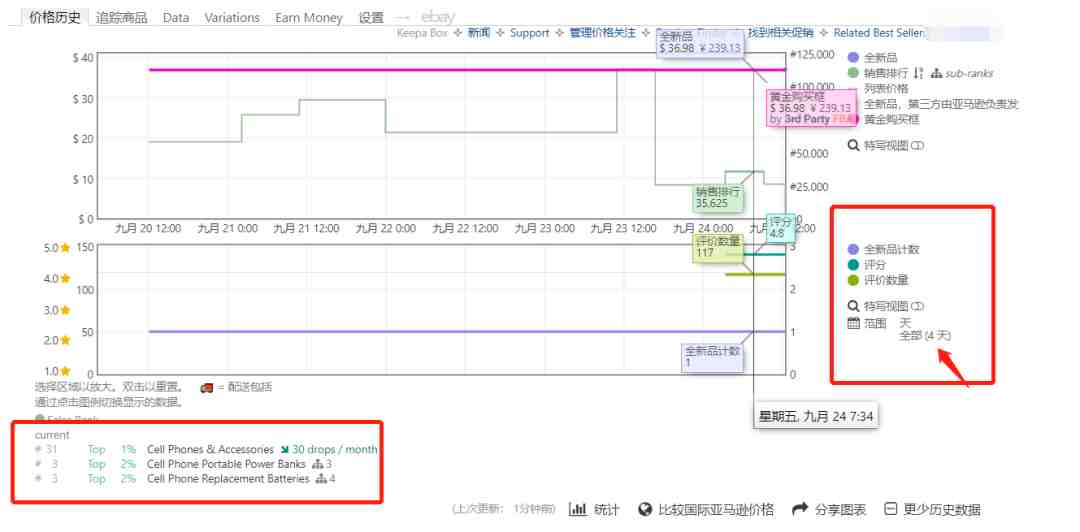Select the 全部 (4 天) range option
The image size is (1080, 532).
pyautogui.click(x=924, y=336)
